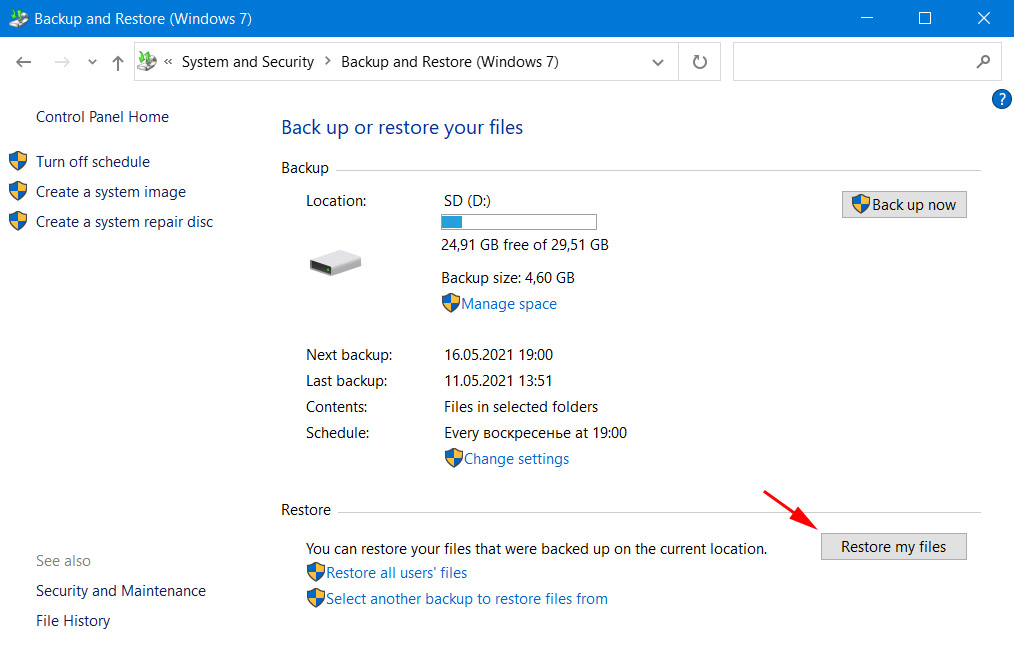Click the Restore my files button

[894, 547]
